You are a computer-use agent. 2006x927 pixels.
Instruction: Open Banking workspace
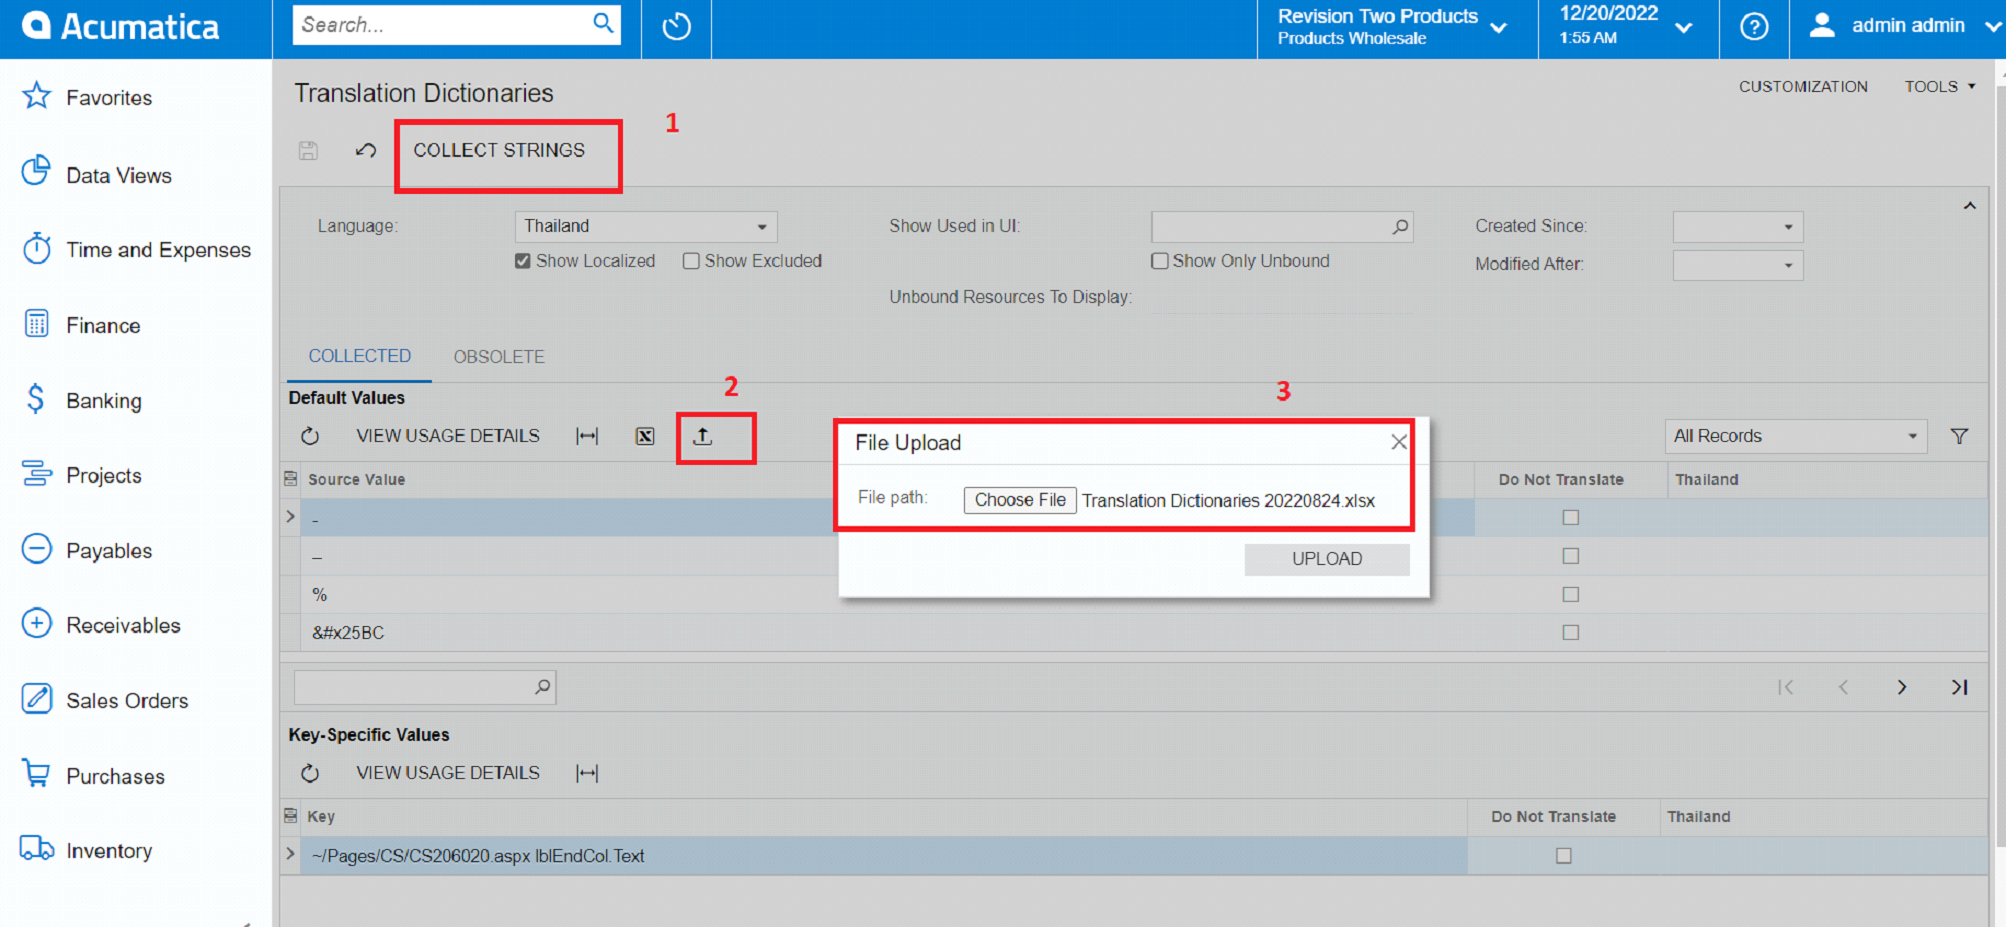[x=82, y=400]
